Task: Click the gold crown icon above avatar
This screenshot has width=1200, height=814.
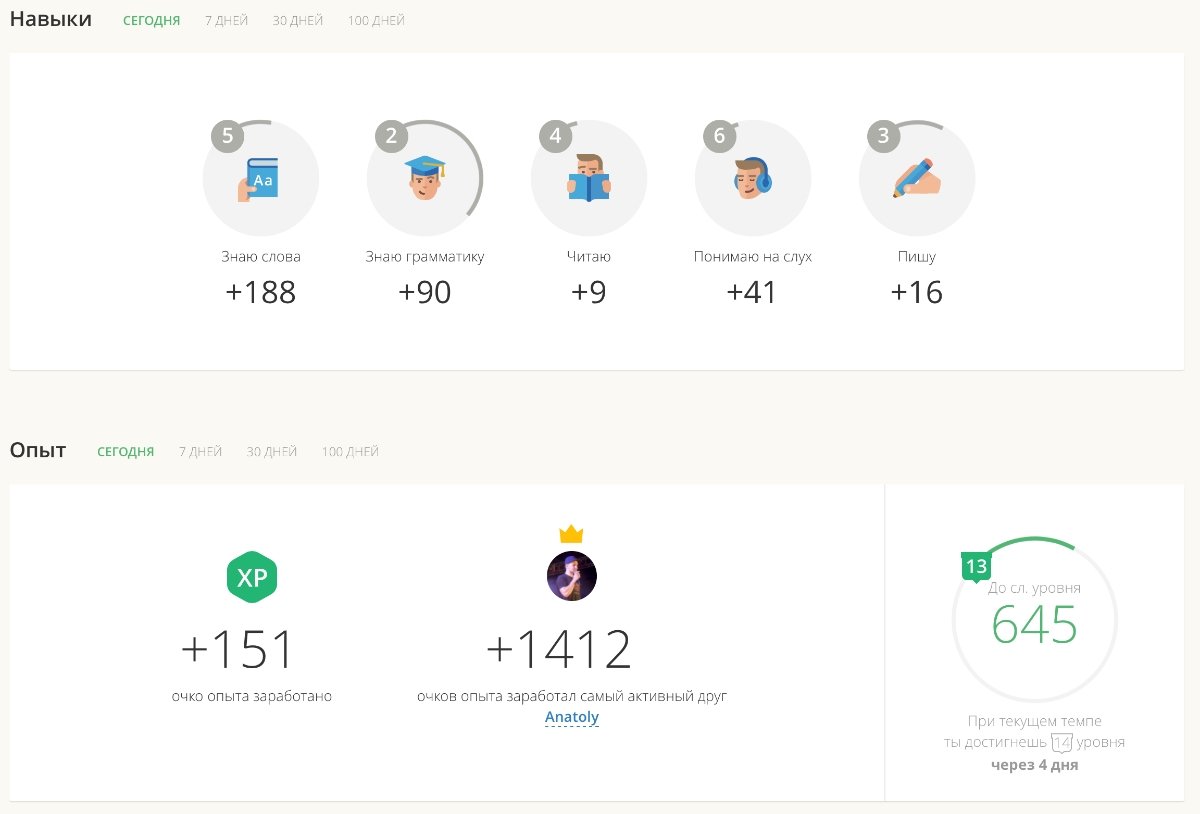Action: (x=571, y=534)
